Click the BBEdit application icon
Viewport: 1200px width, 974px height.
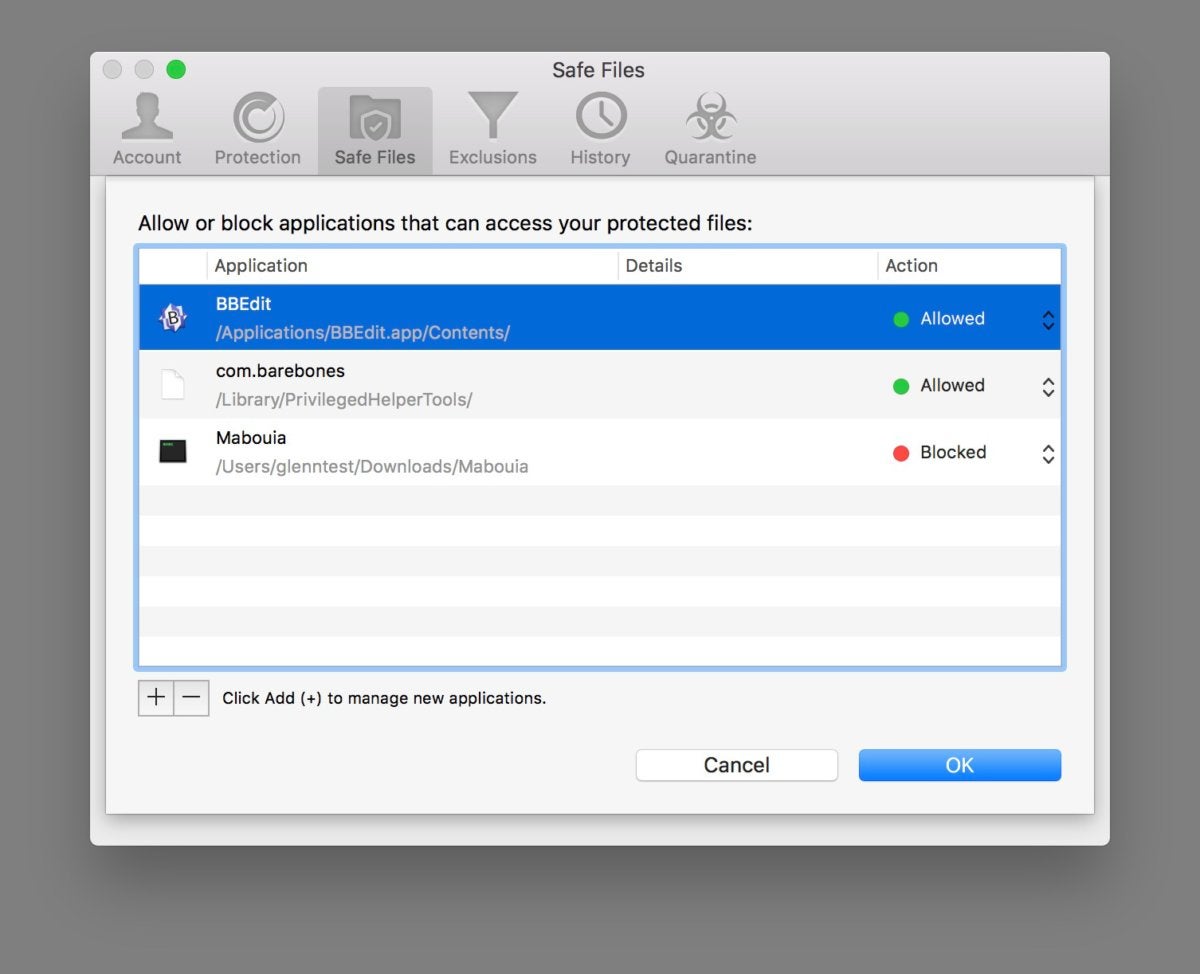[x=173, y=318]
